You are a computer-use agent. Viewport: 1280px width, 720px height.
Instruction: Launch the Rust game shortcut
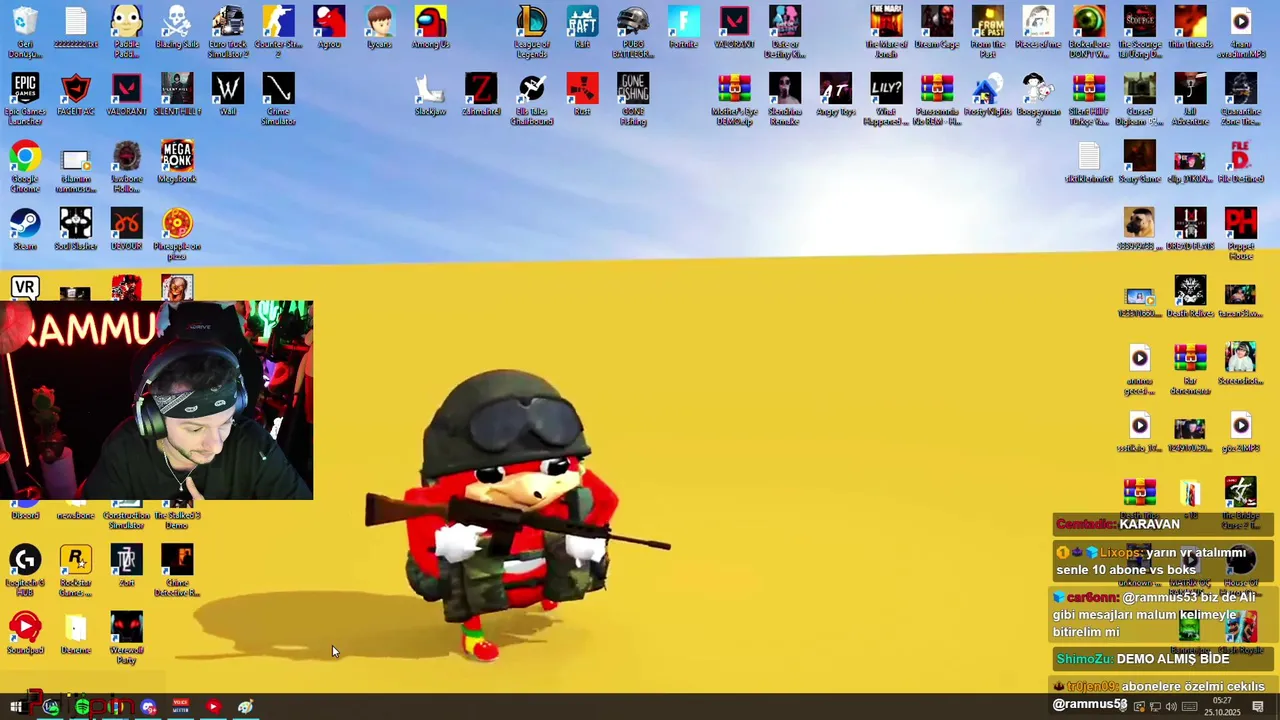click(582, 95)
